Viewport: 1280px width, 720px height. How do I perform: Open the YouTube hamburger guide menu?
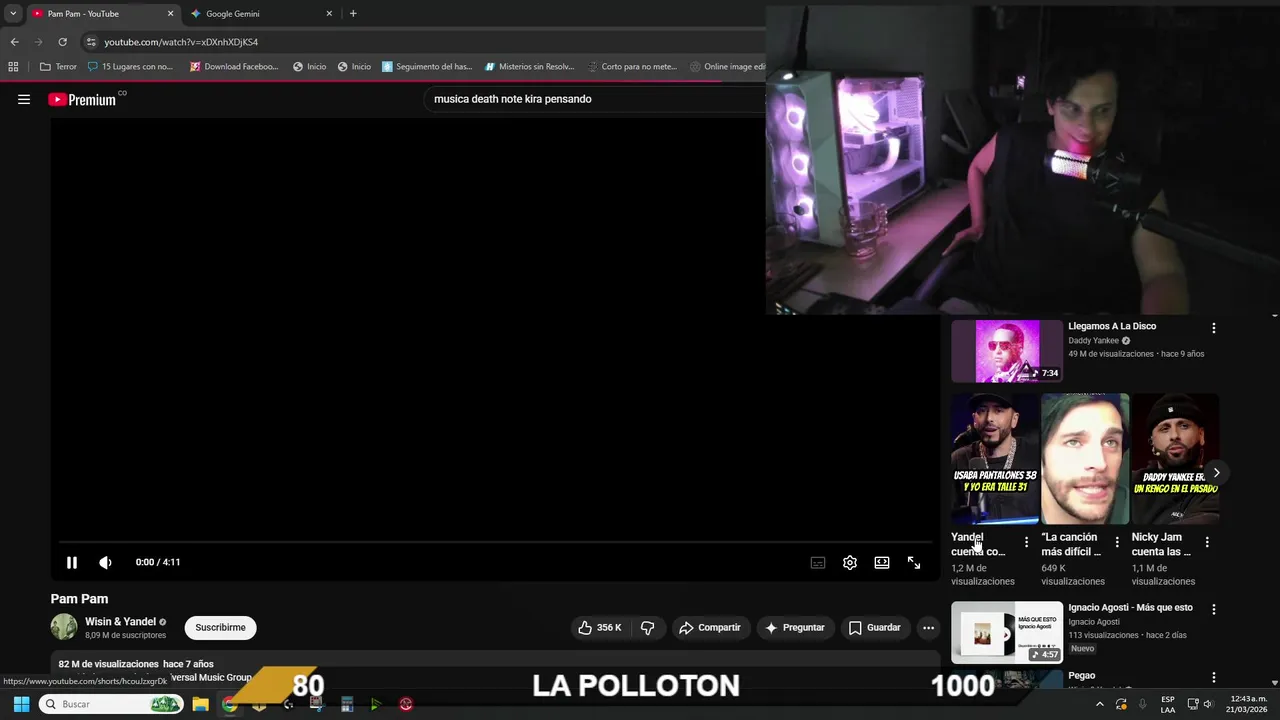24,99
